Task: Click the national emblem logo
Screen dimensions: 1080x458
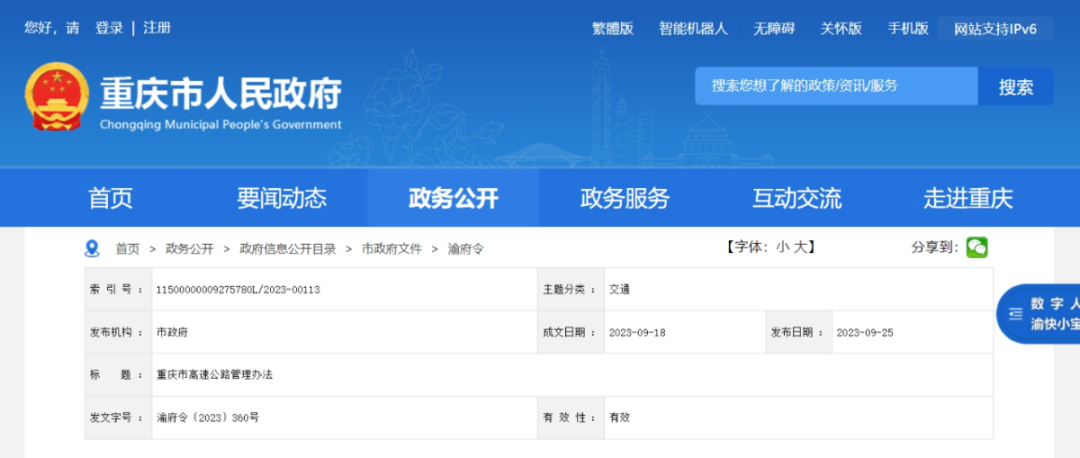Action: (56, 97)
